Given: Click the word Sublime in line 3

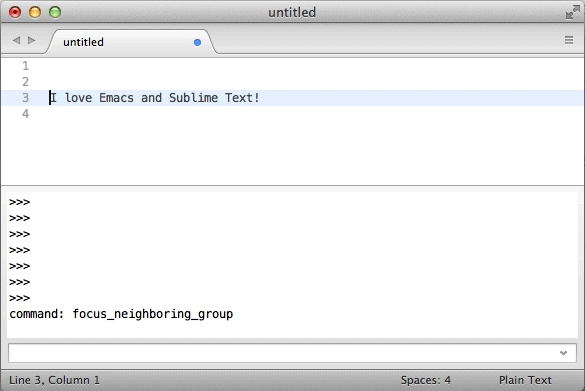Looking at the screenshot, I should (193, 98).
